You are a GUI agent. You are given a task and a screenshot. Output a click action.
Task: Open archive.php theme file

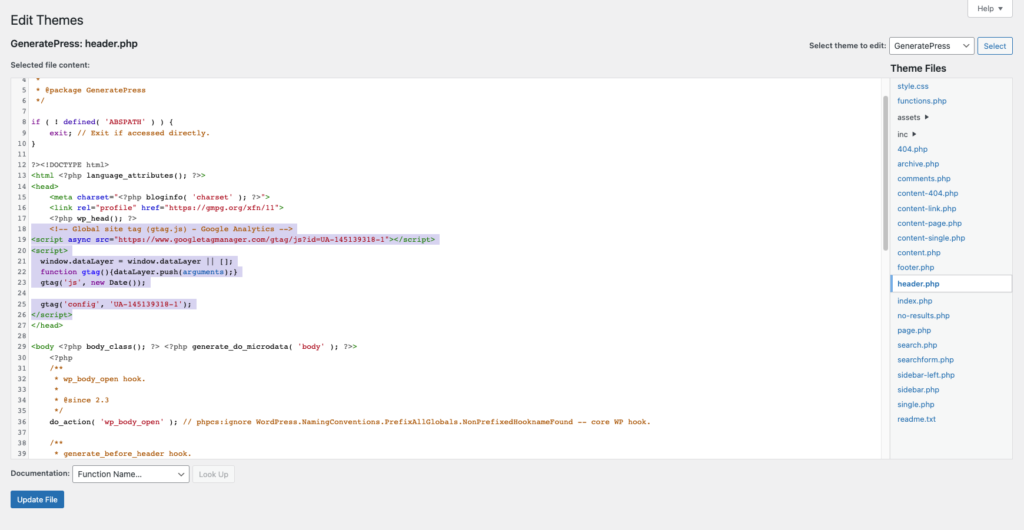tap(918, 164)
